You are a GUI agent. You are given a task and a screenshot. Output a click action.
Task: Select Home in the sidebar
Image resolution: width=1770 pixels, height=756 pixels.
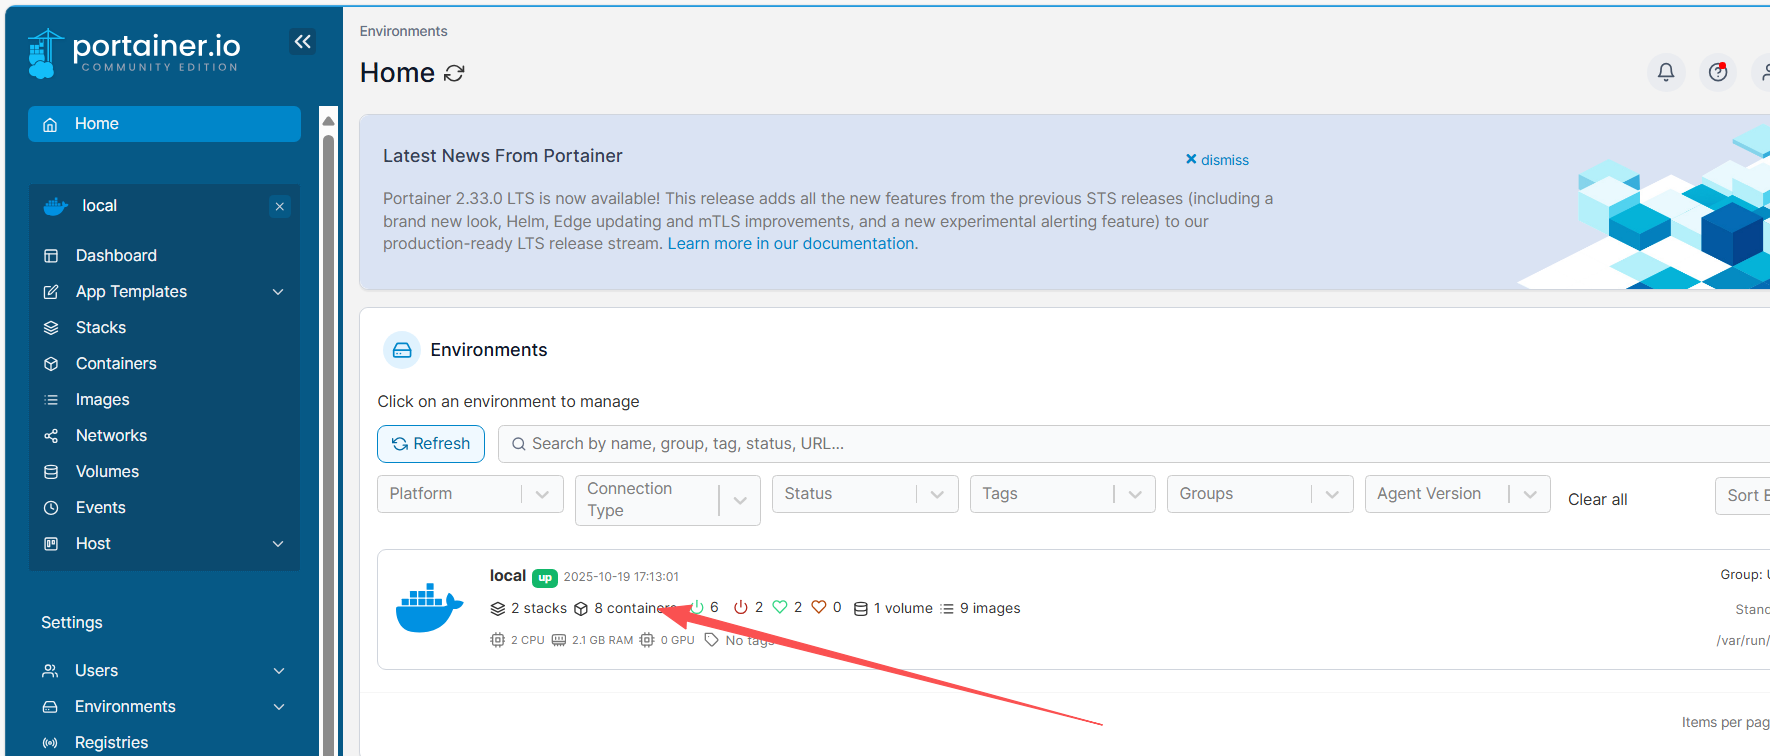click(164, 124)
